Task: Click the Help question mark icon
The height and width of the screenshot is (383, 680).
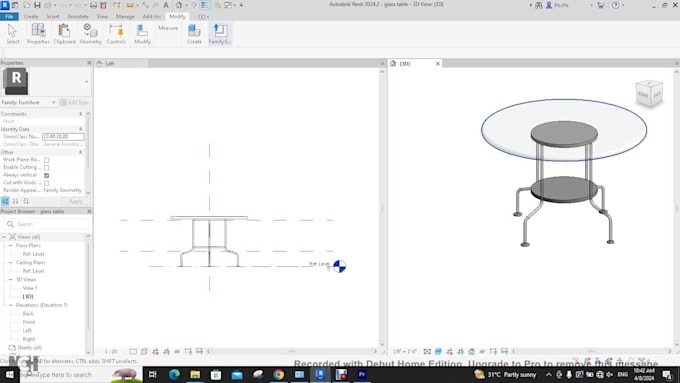Action: coord(616,5)
